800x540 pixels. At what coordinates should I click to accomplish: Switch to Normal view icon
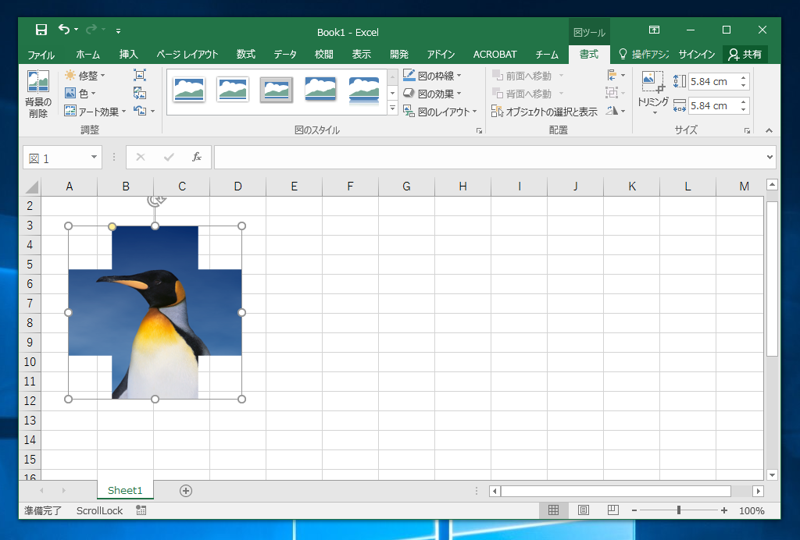point(554,510)
